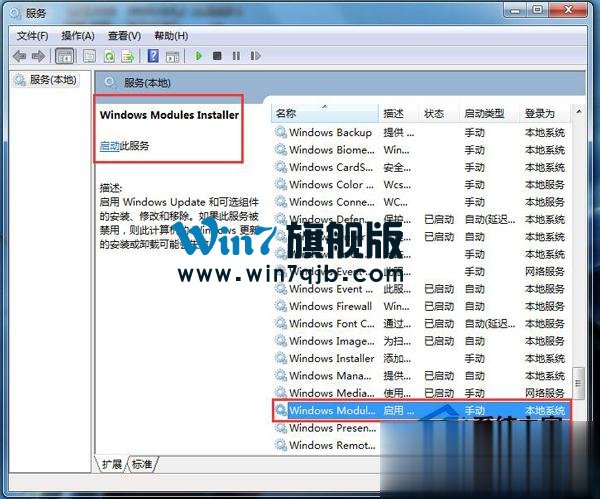Sort by the 启动类型 column header
The width and height of the screenshot is (600, 499).
tap(489, 113)
